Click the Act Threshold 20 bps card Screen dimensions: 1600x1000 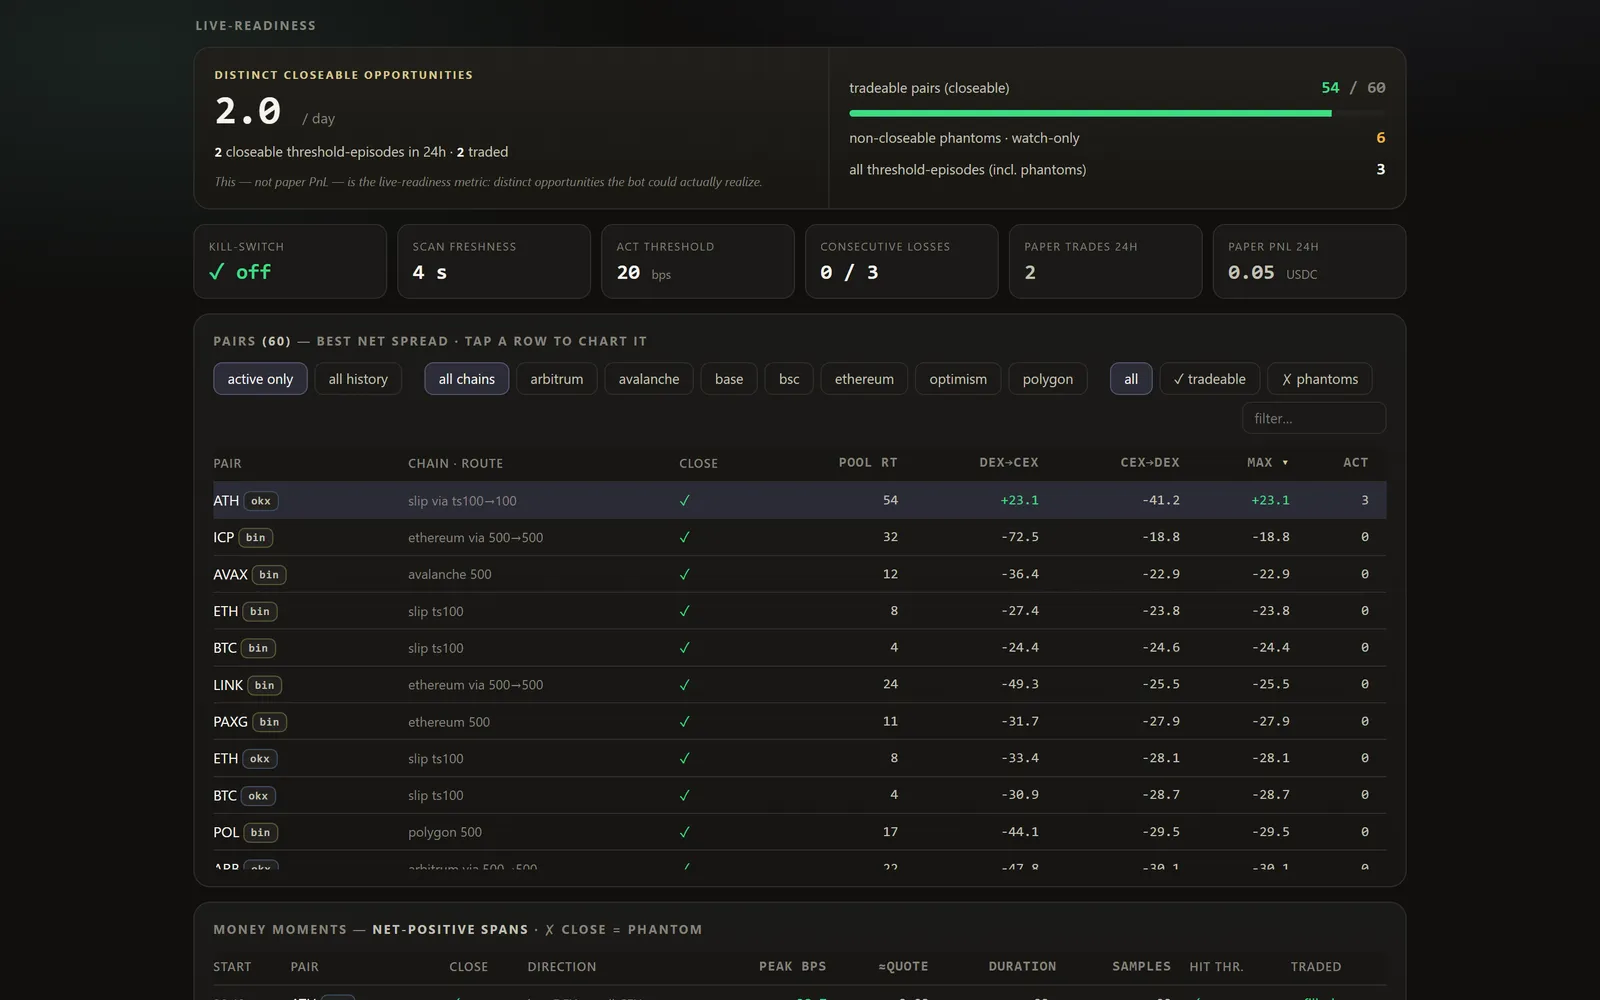point(698,261)
